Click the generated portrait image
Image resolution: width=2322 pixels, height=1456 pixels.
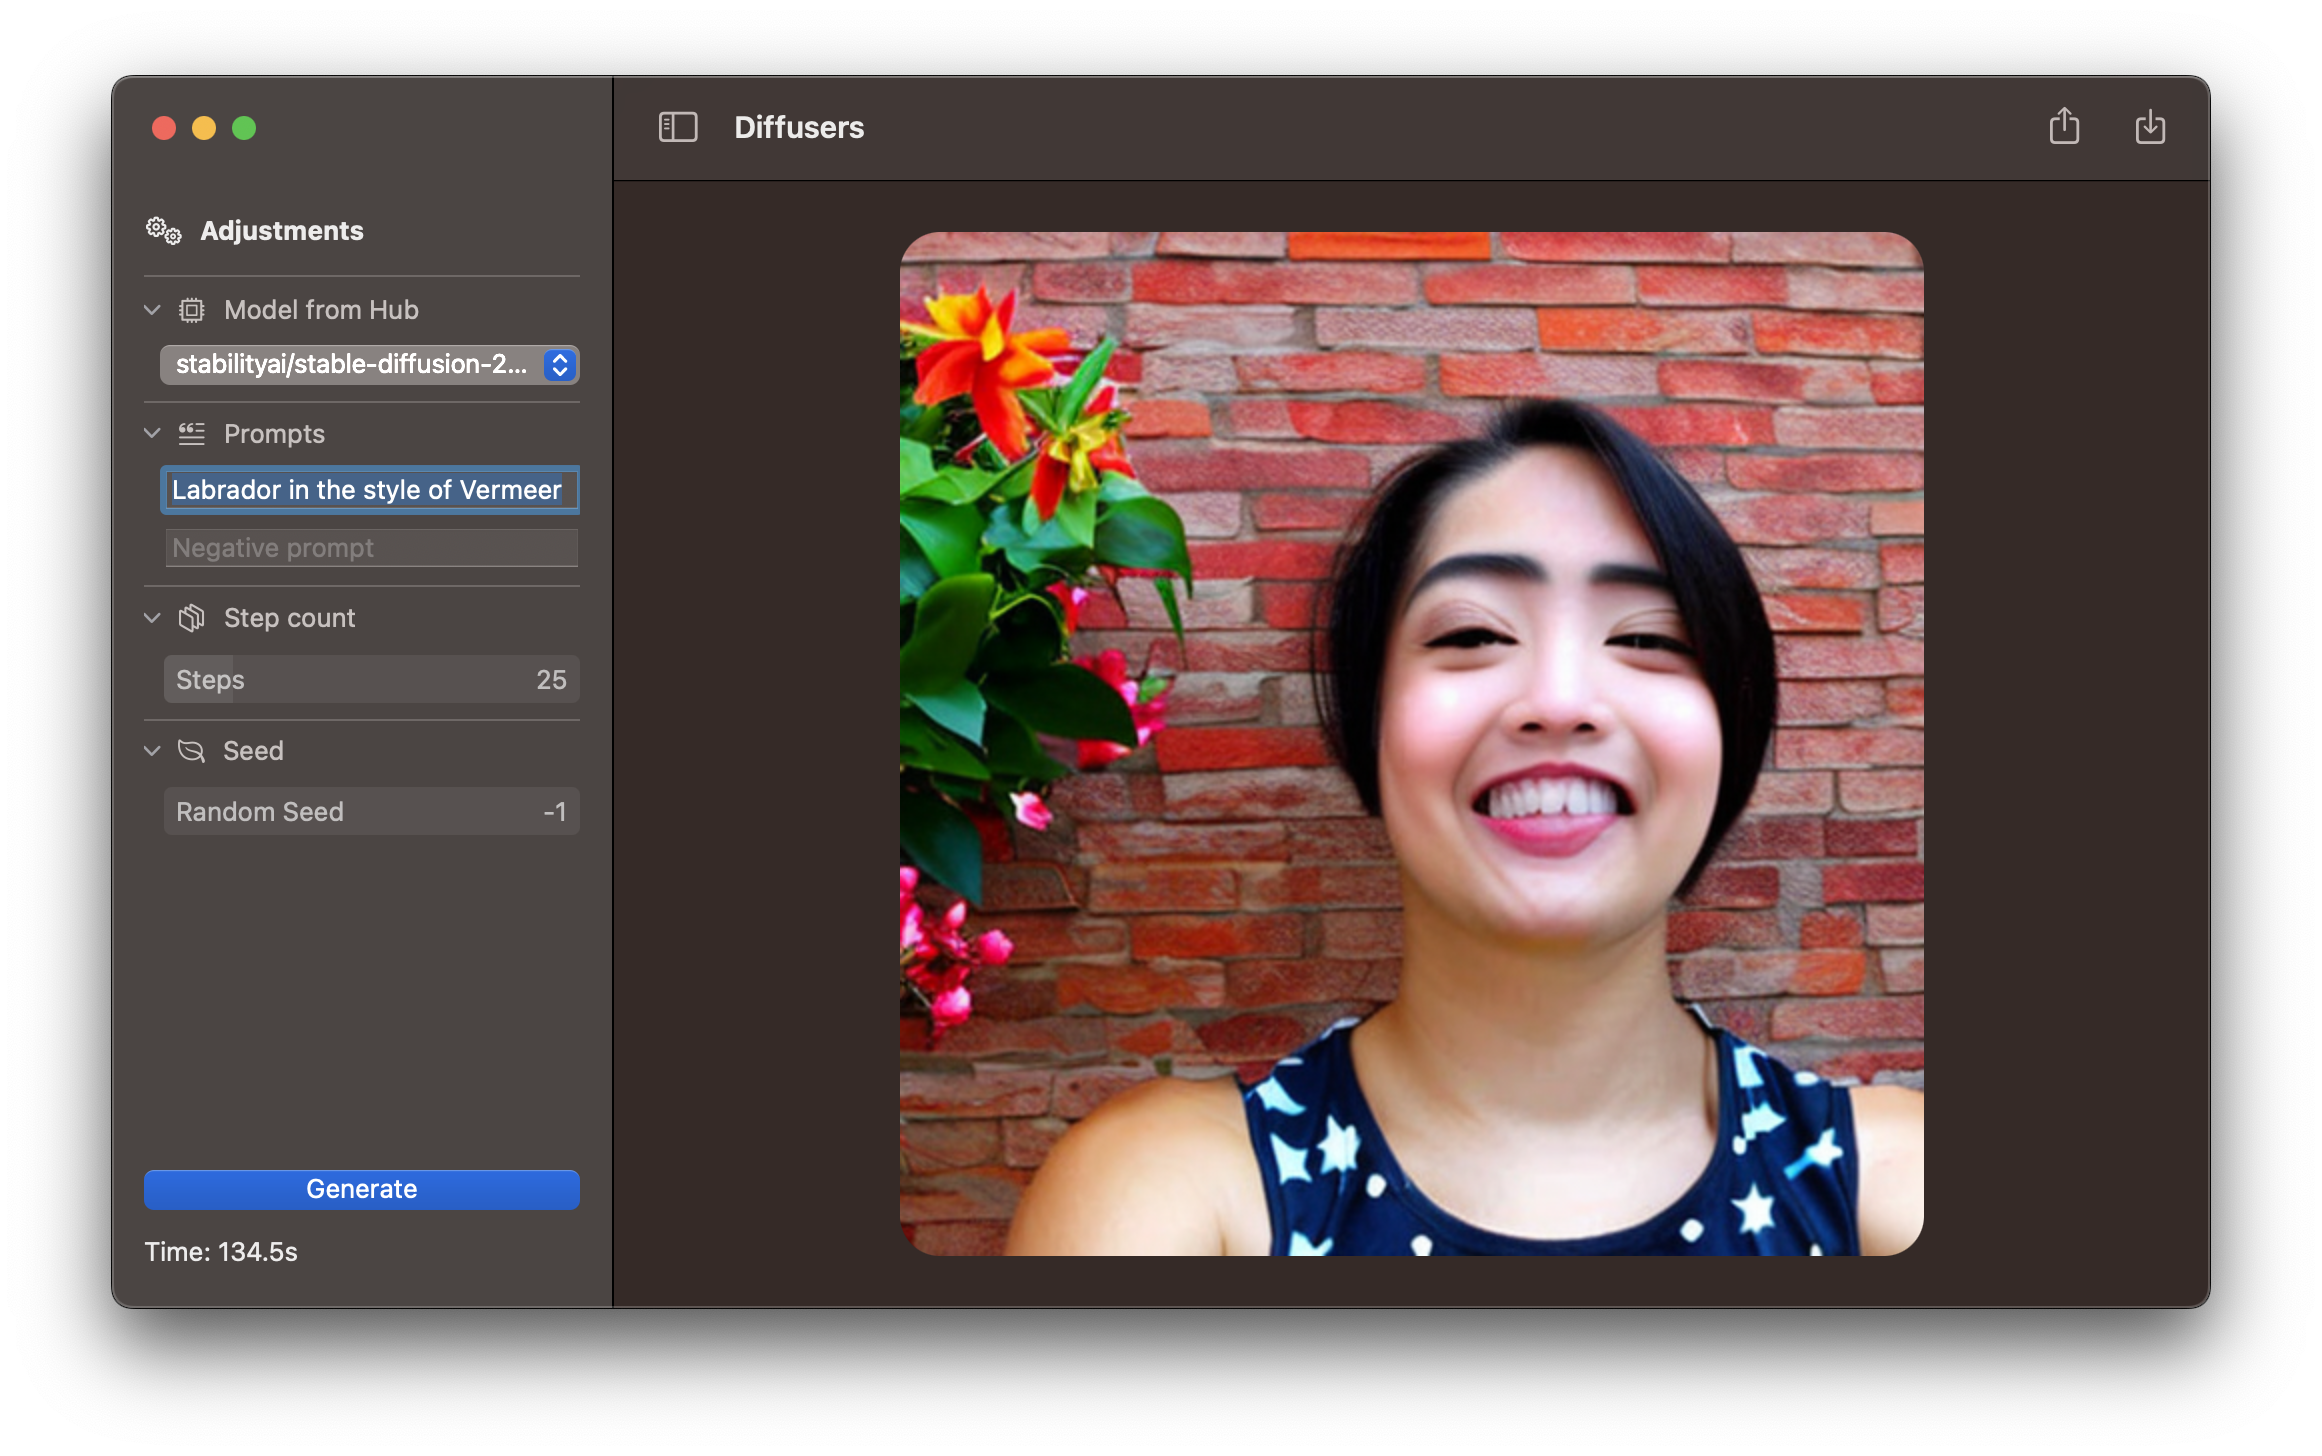tap(1411, 744)
